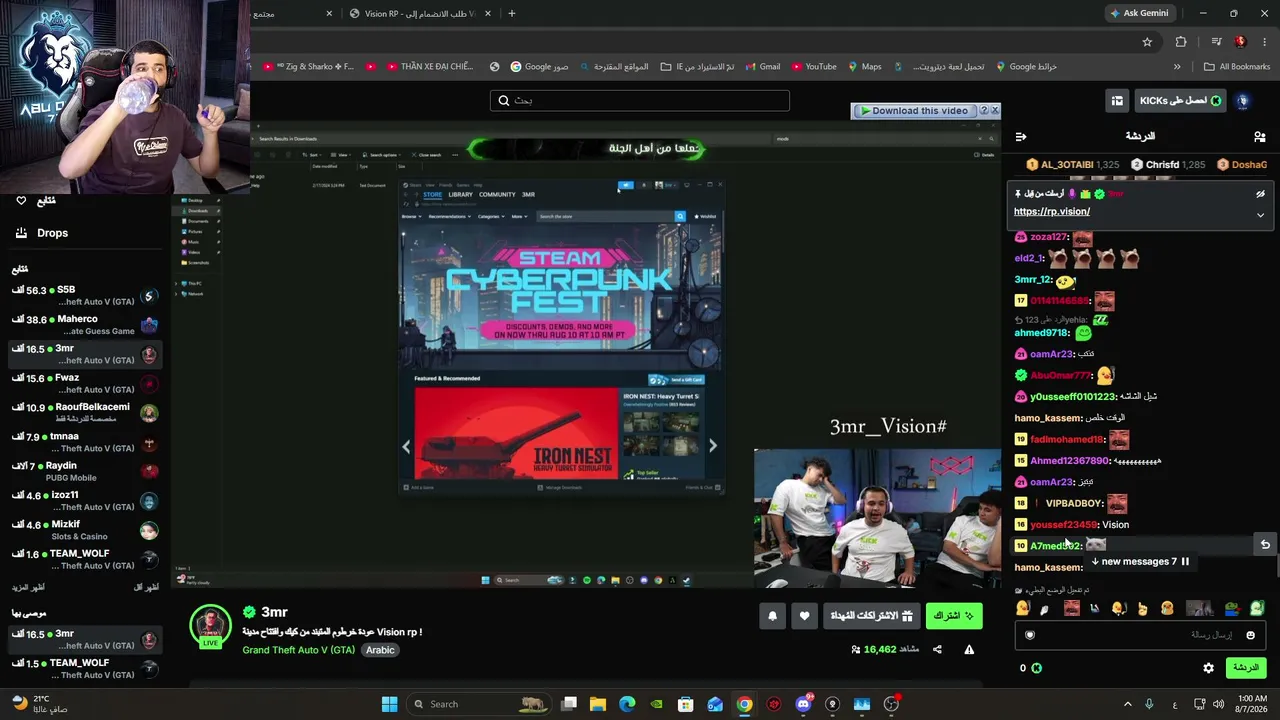The image size is (1280, 720).
Task: Open RaoufBelkacemi channel in sidebar
Action: (x=85, y=414)
